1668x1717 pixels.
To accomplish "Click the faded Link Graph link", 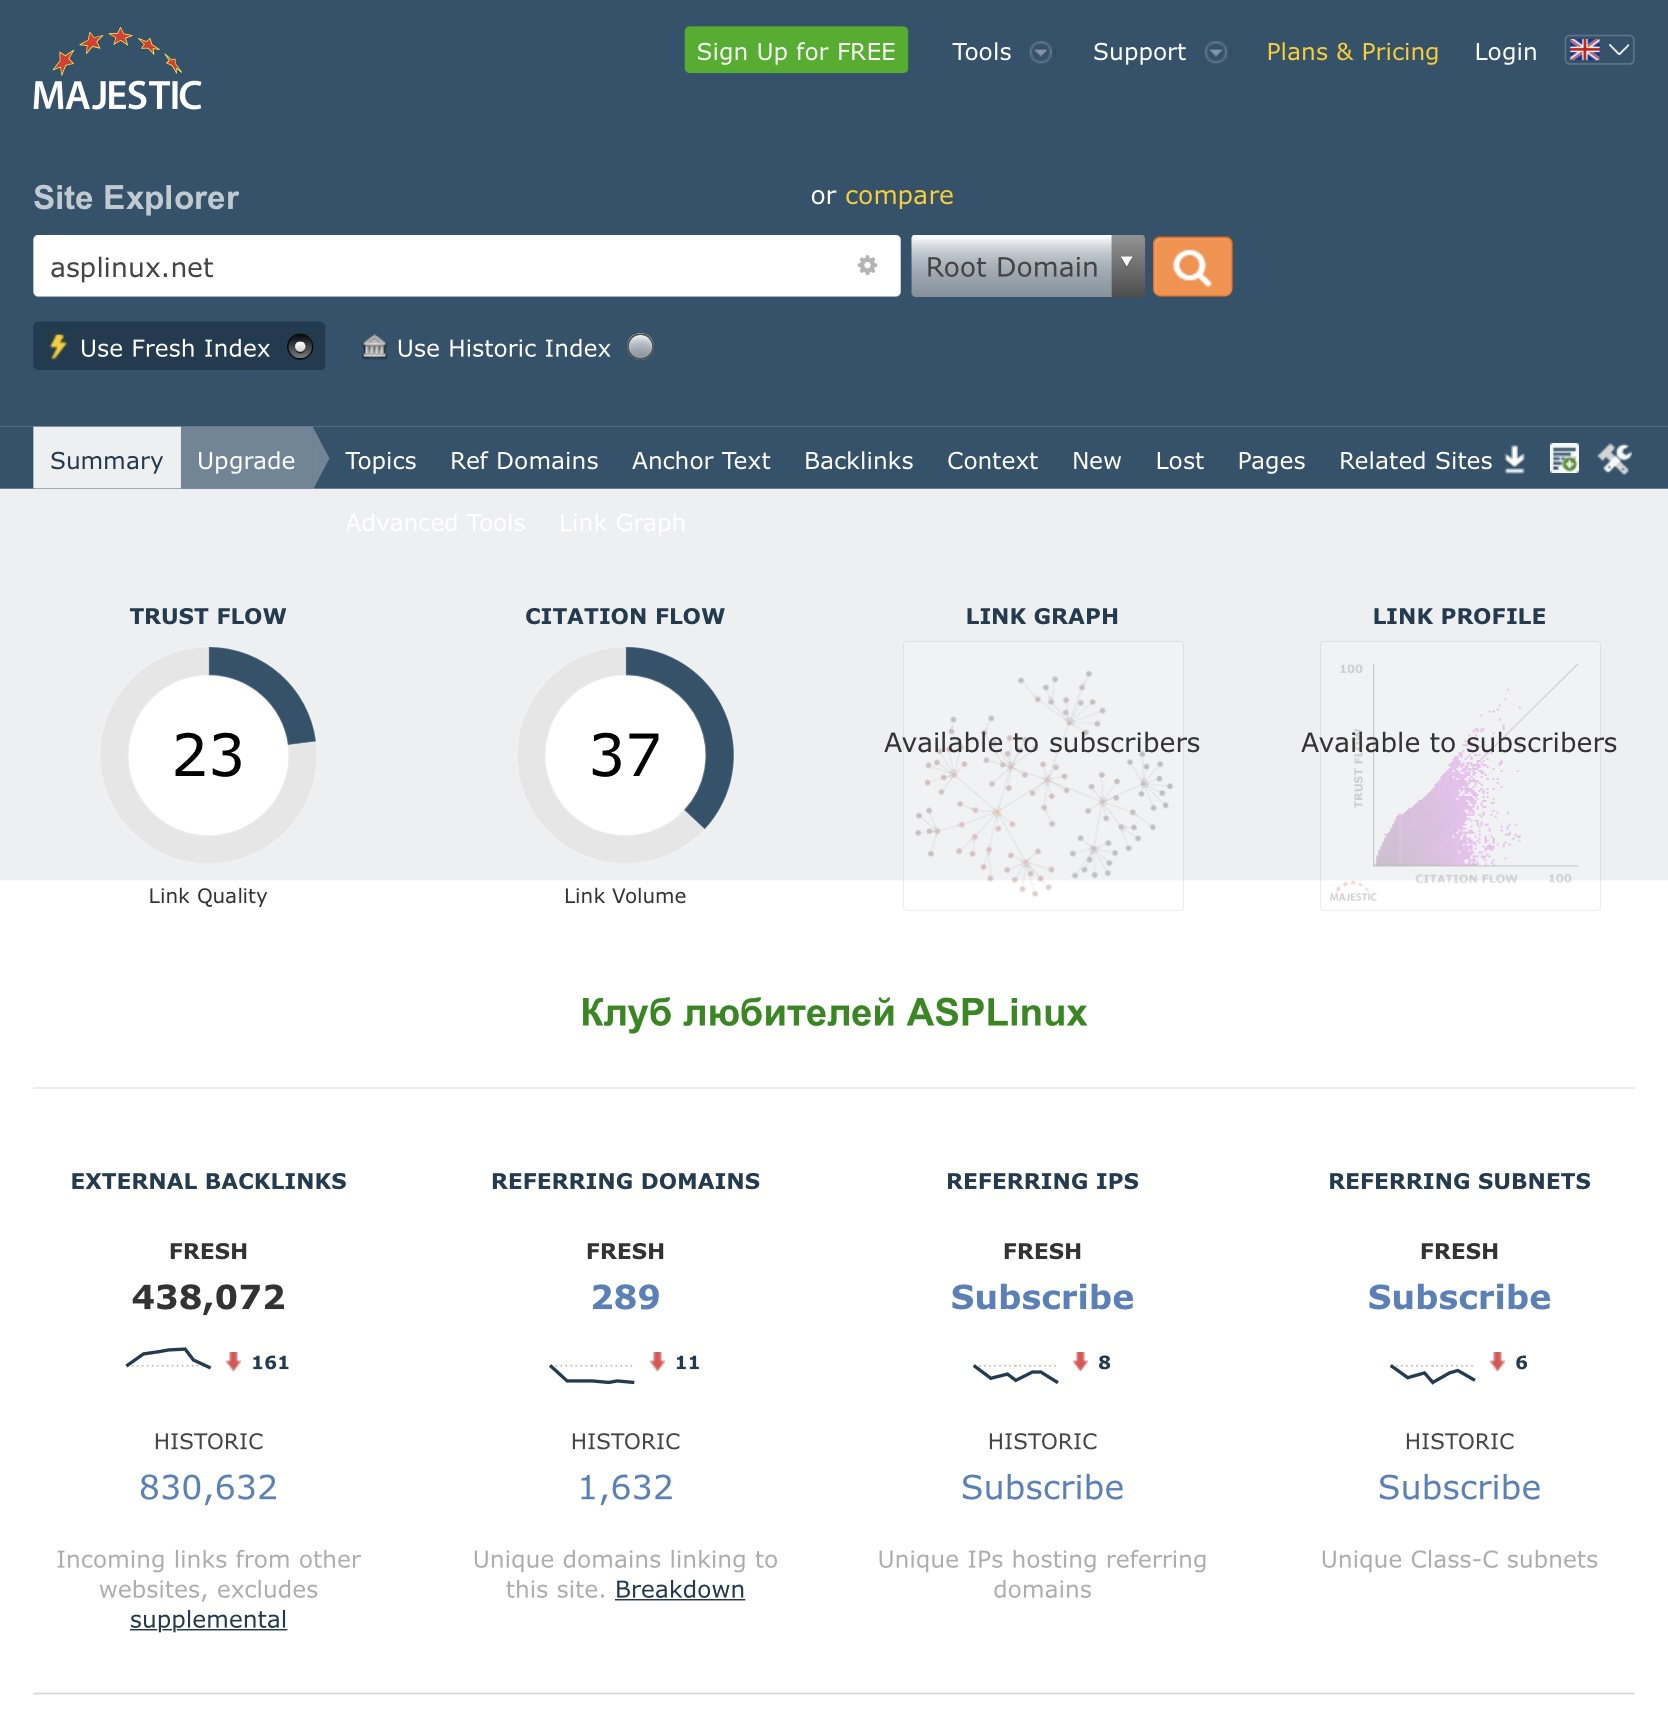I will tap(622, 522).
